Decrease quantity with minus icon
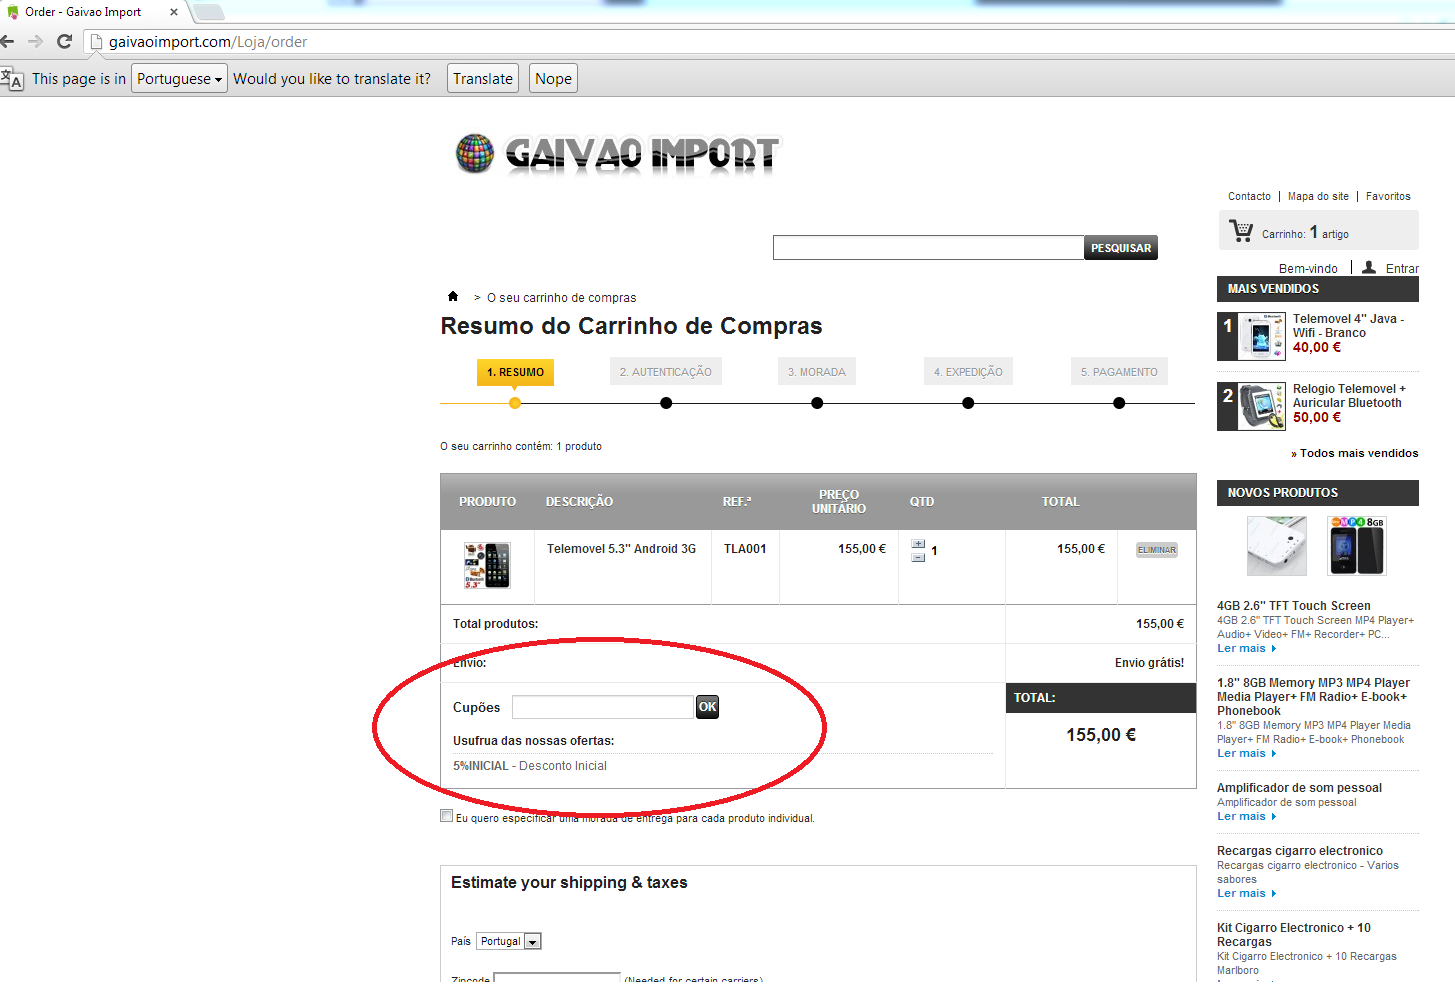The image size is (1455, 989). (x=918, y=557)
